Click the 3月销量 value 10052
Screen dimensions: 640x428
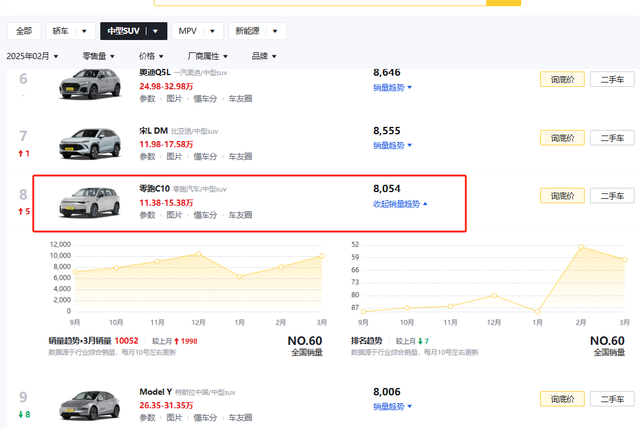(127, 341)
